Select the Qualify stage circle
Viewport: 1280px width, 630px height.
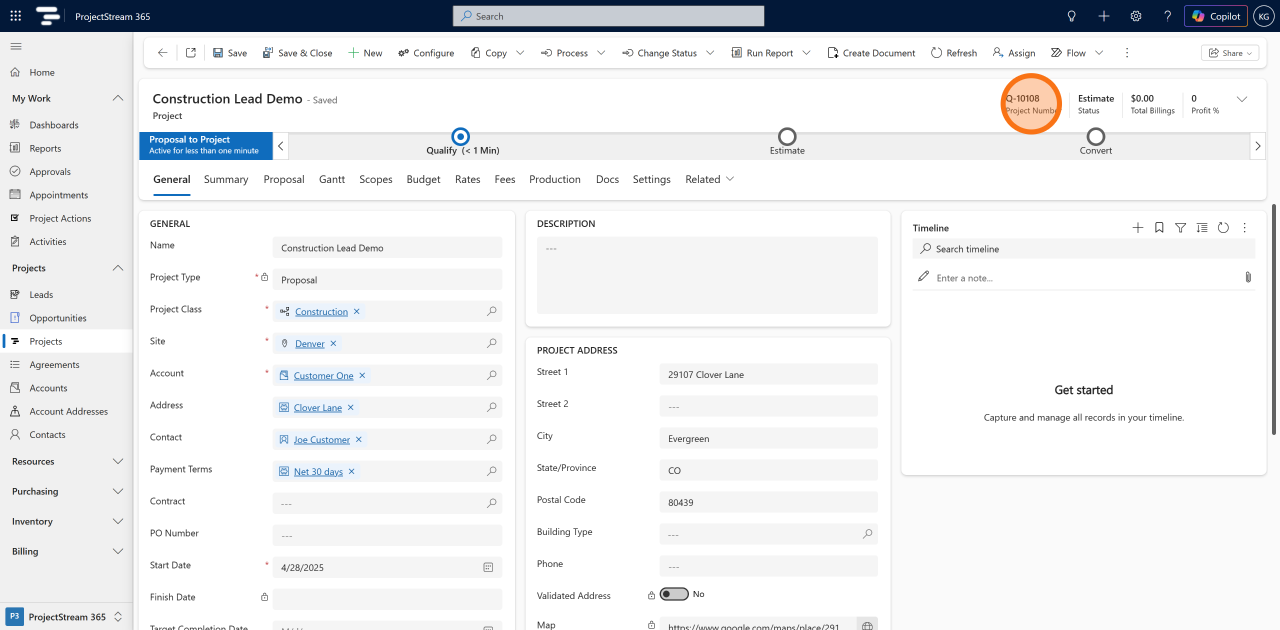point(461,136)
